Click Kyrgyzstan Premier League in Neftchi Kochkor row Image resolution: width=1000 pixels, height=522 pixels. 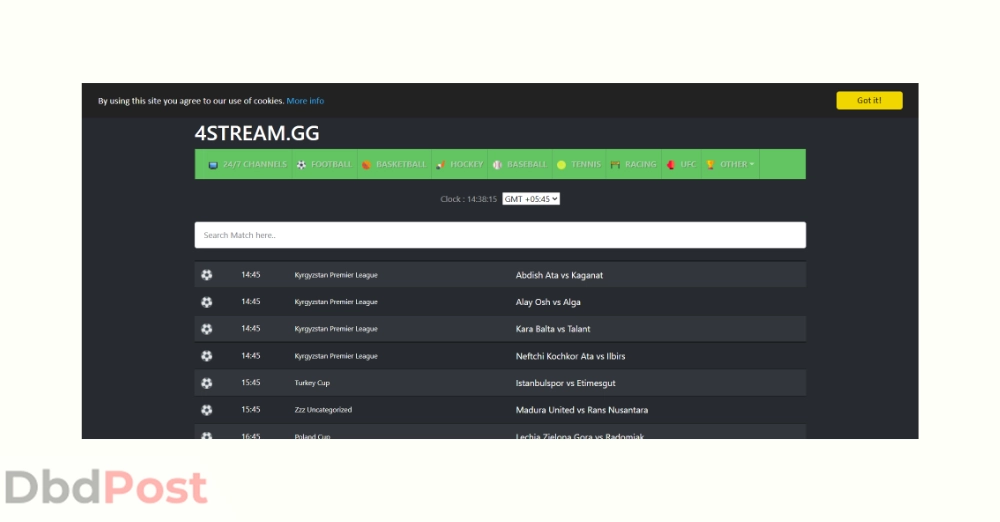[336, 356]
